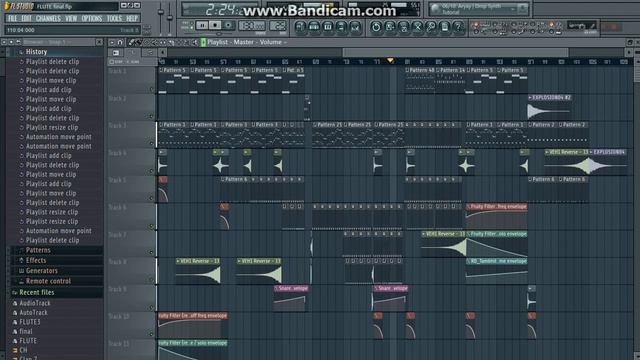Image resolution: width=640 pixels, height=360 pixels.
Task: Open the EXPLOSION04 #2 clip menu
Action: click(x=530, y=98)
